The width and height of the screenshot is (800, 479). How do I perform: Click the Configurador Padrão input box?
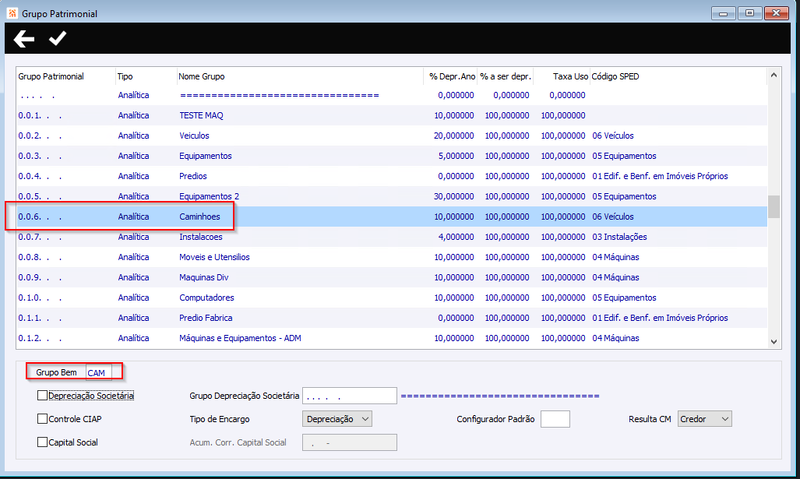pos(555,419)
